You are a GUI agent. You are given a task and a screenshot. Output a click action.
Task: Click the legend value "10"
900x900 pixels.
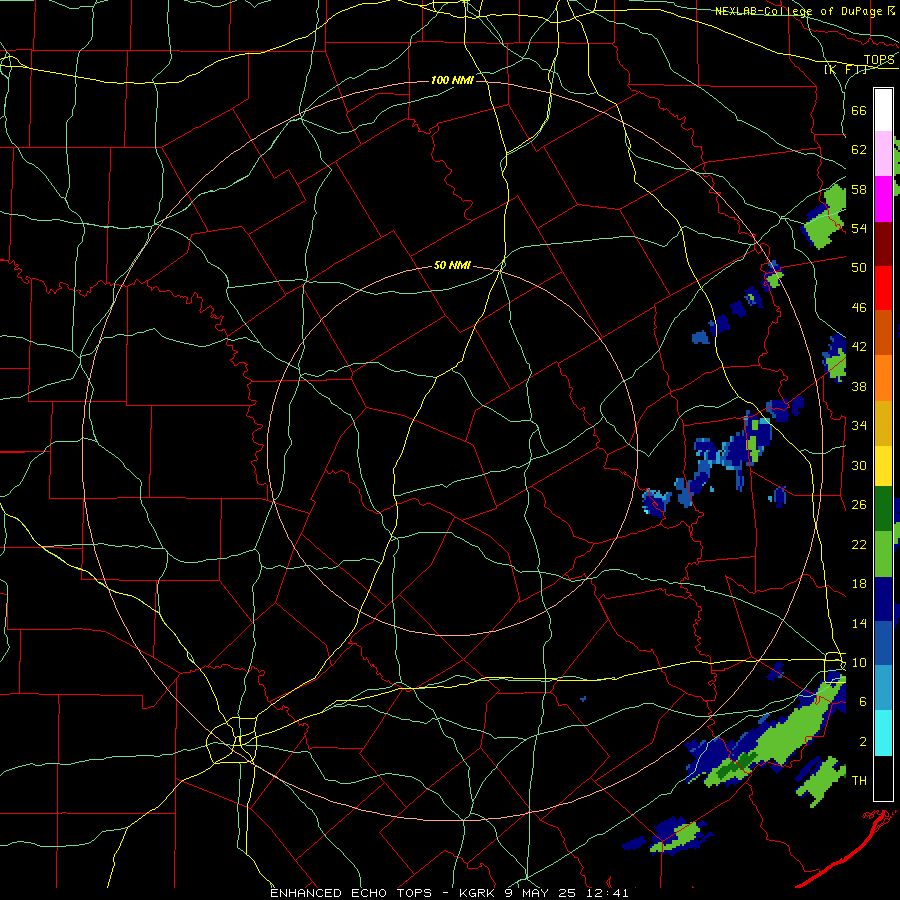(859, 662)
